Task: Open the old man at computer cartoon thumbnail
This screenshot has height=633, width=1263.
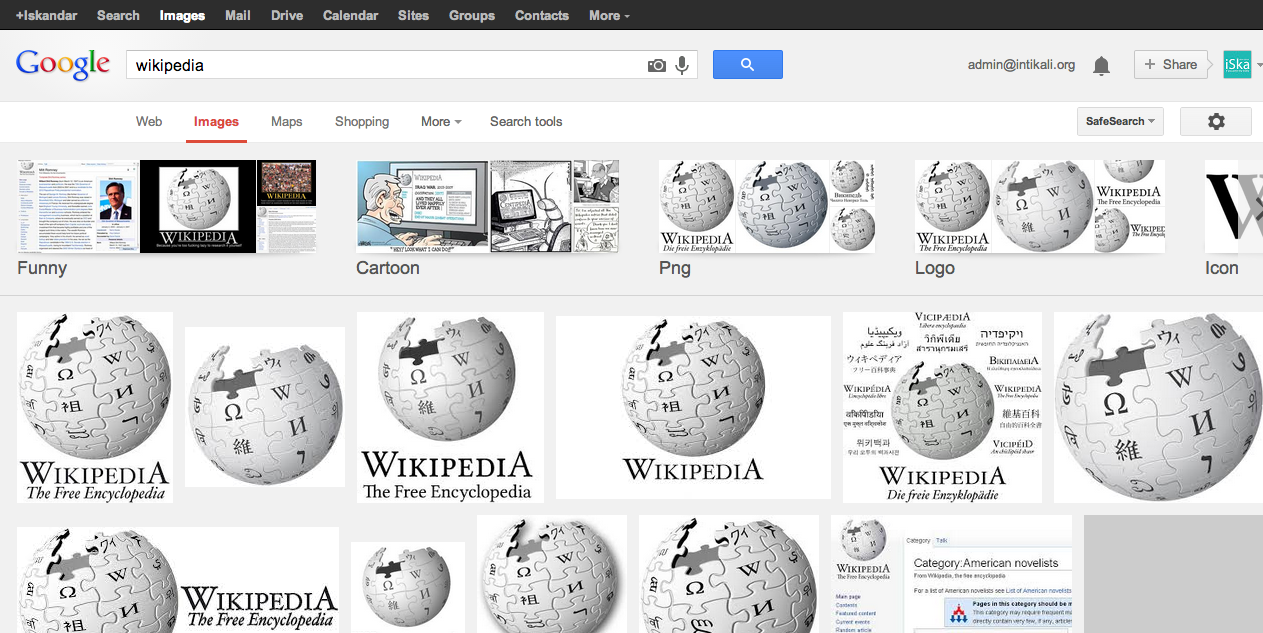Action: (423, 206)
